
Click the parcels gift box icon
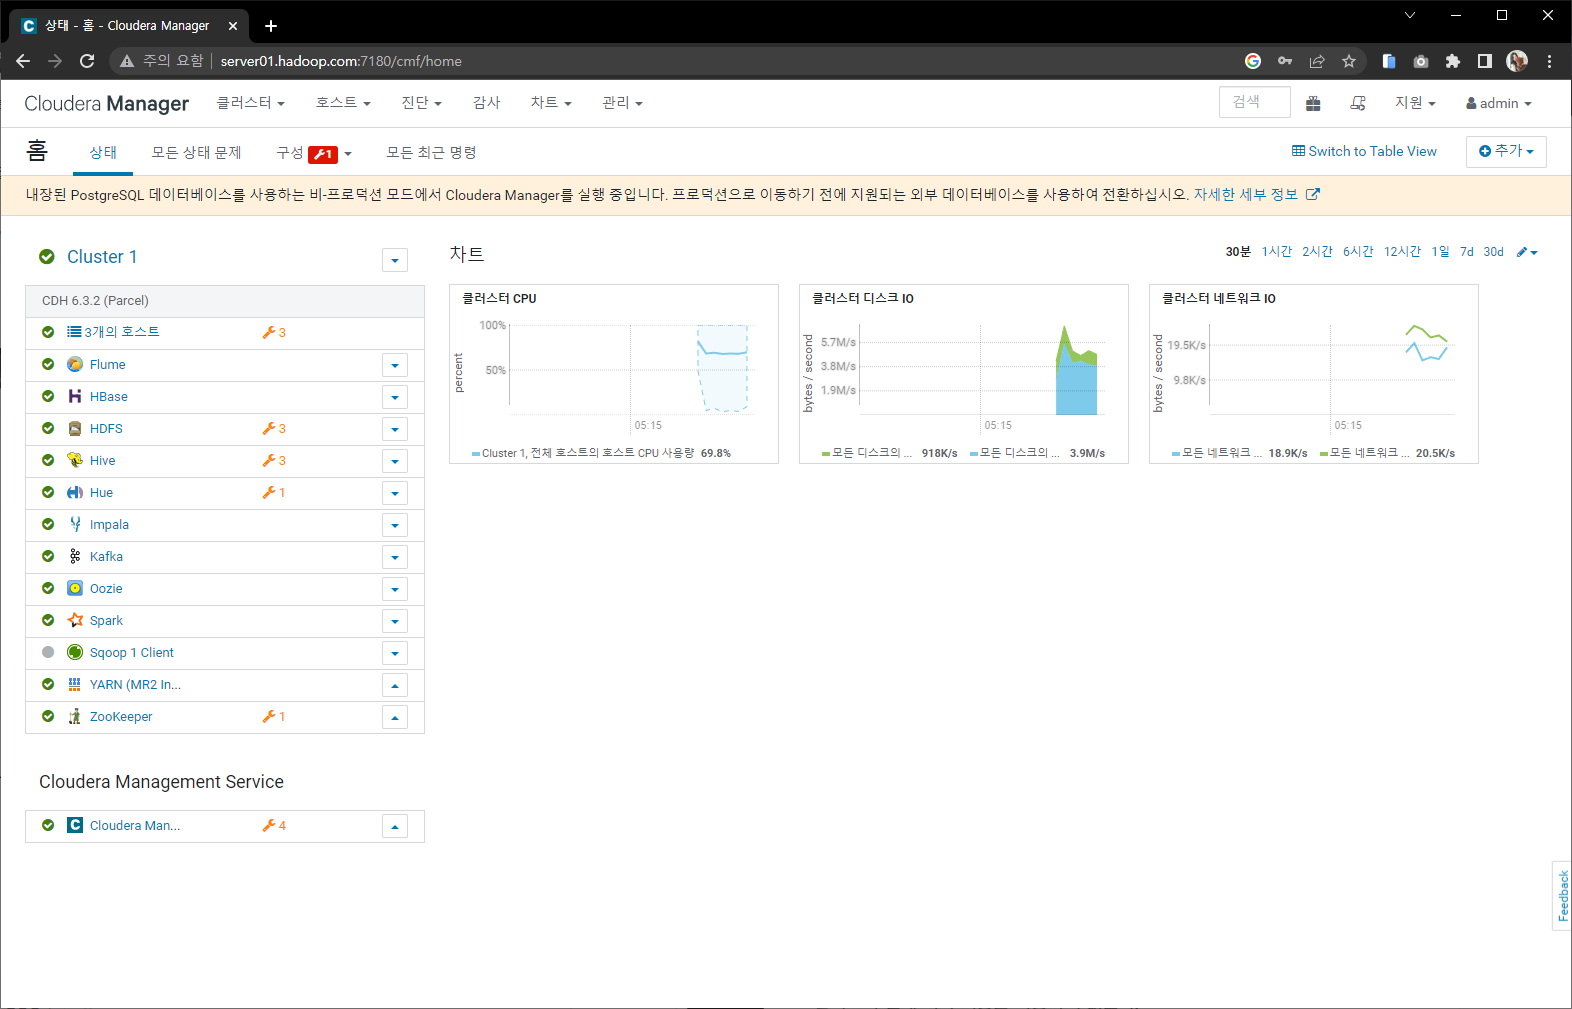1313,103
